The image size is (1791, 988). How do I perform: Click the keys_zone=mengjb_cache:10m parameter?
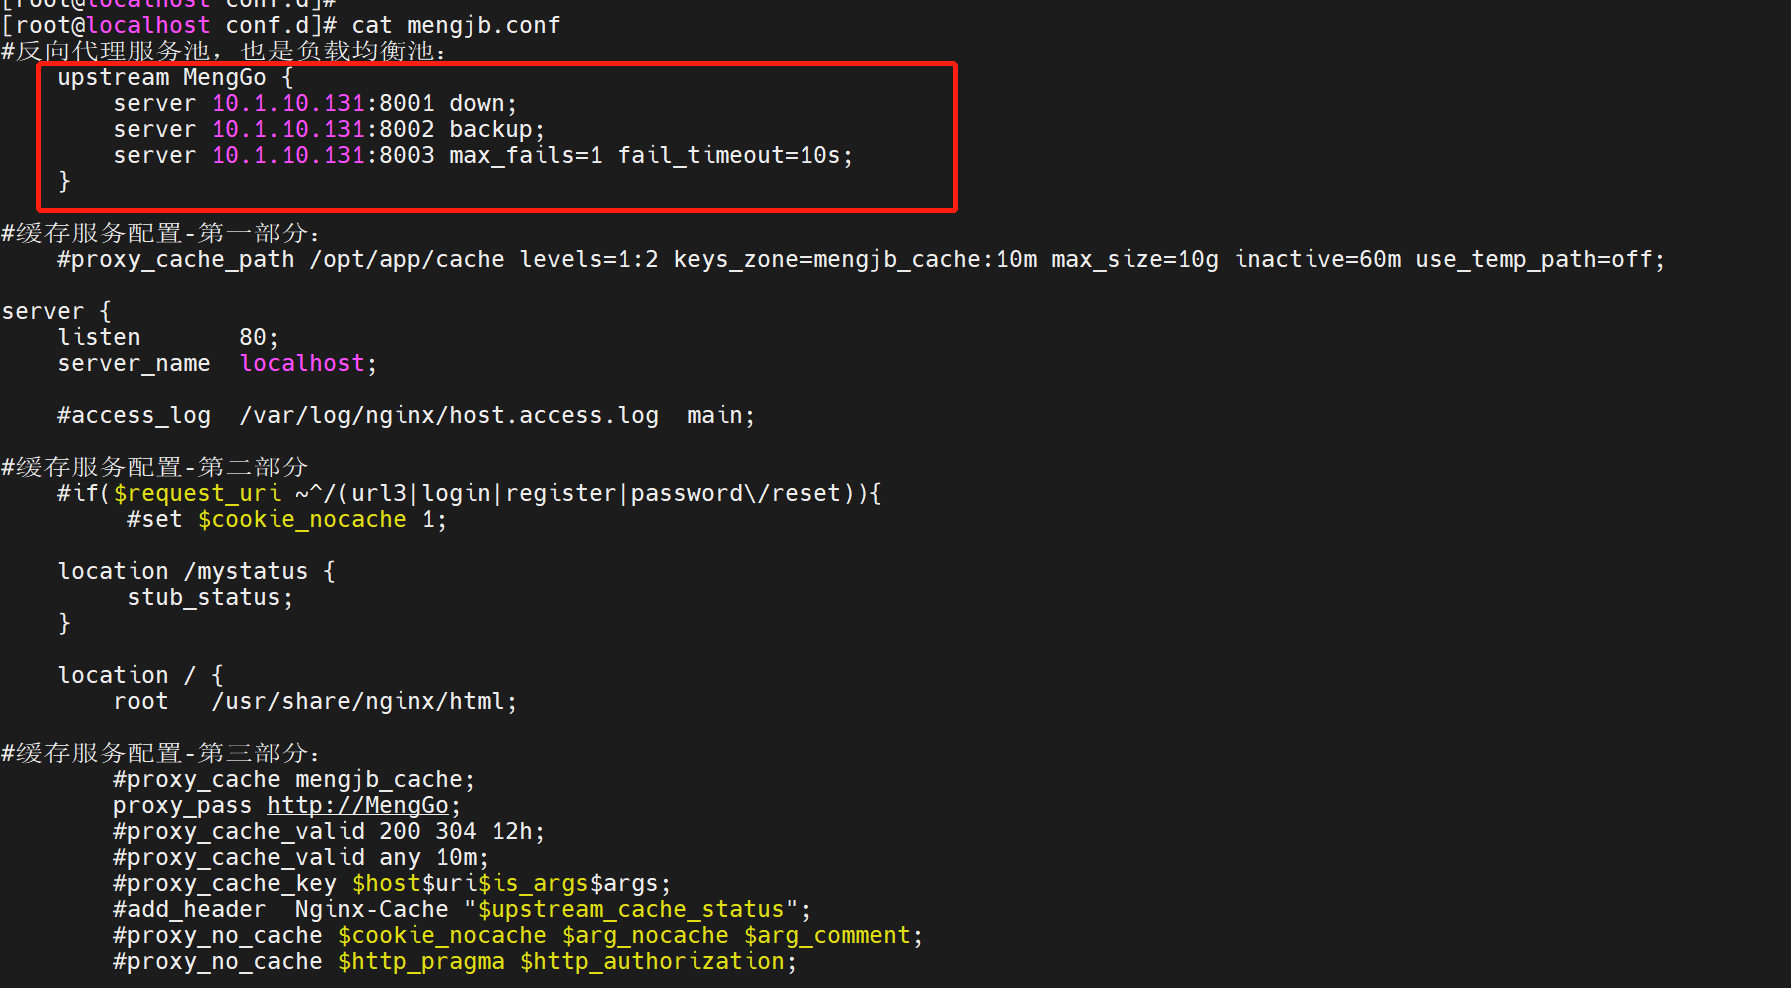(x=856, y=259)
